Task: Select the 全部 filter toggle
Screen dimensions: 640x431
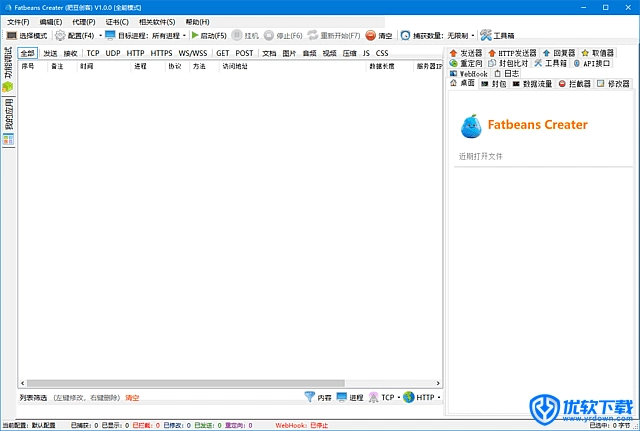Action: pyautogui.click(x=28, y=53)
